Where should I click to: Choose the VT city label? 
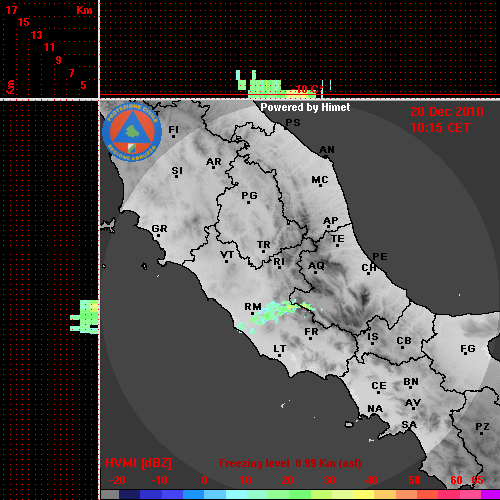[x=227, y=255]
